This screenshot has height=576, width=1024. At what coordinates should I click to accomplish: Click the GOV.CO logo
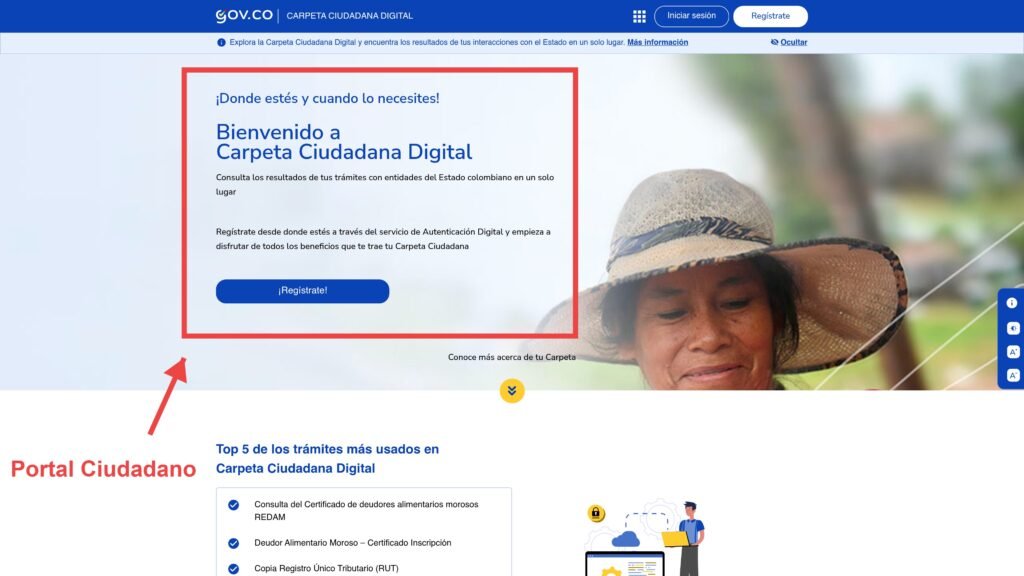244,16
